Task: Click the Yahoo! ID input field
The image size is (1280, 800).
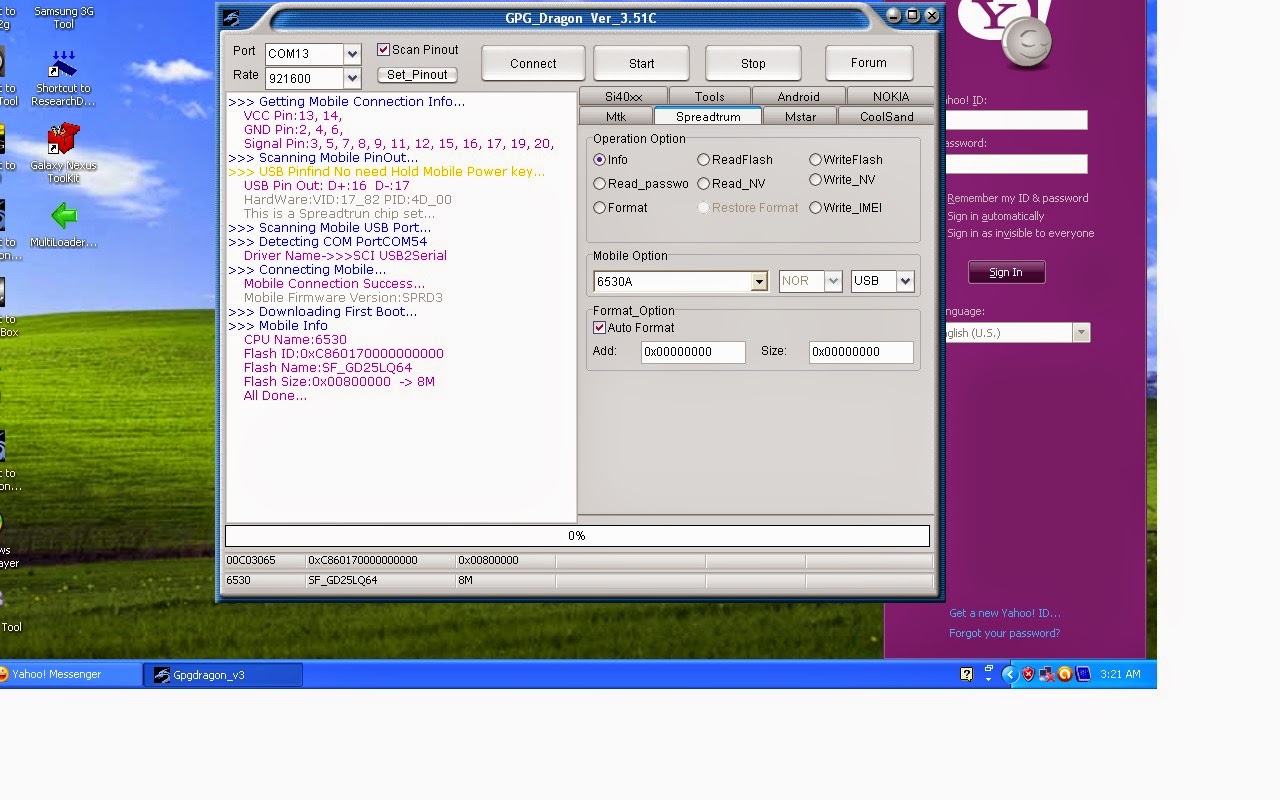Action: (1015, 120)
